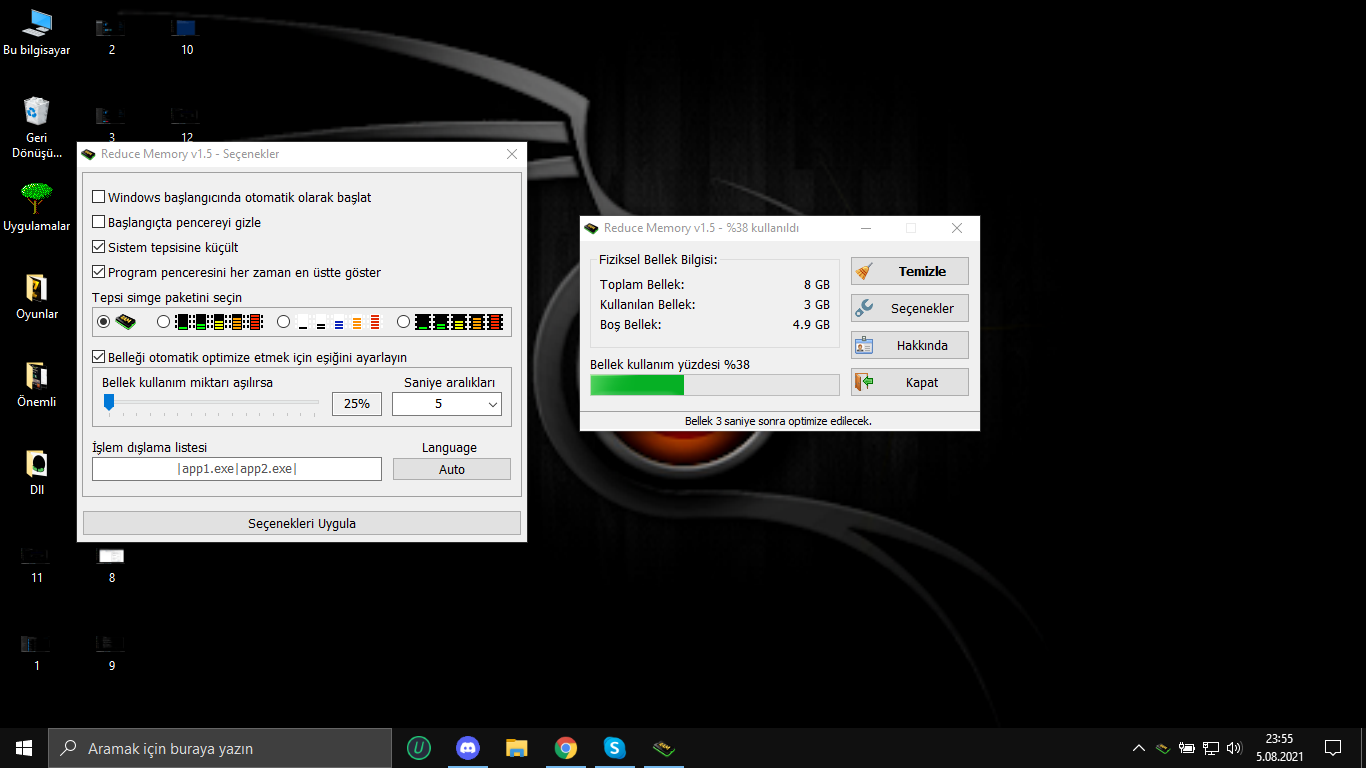Image resolution: width=1366 pixels, height=768 pixels.
Task: Enable Windows başlangıcında otomatik olarak başlat
Action: [99, 198]
